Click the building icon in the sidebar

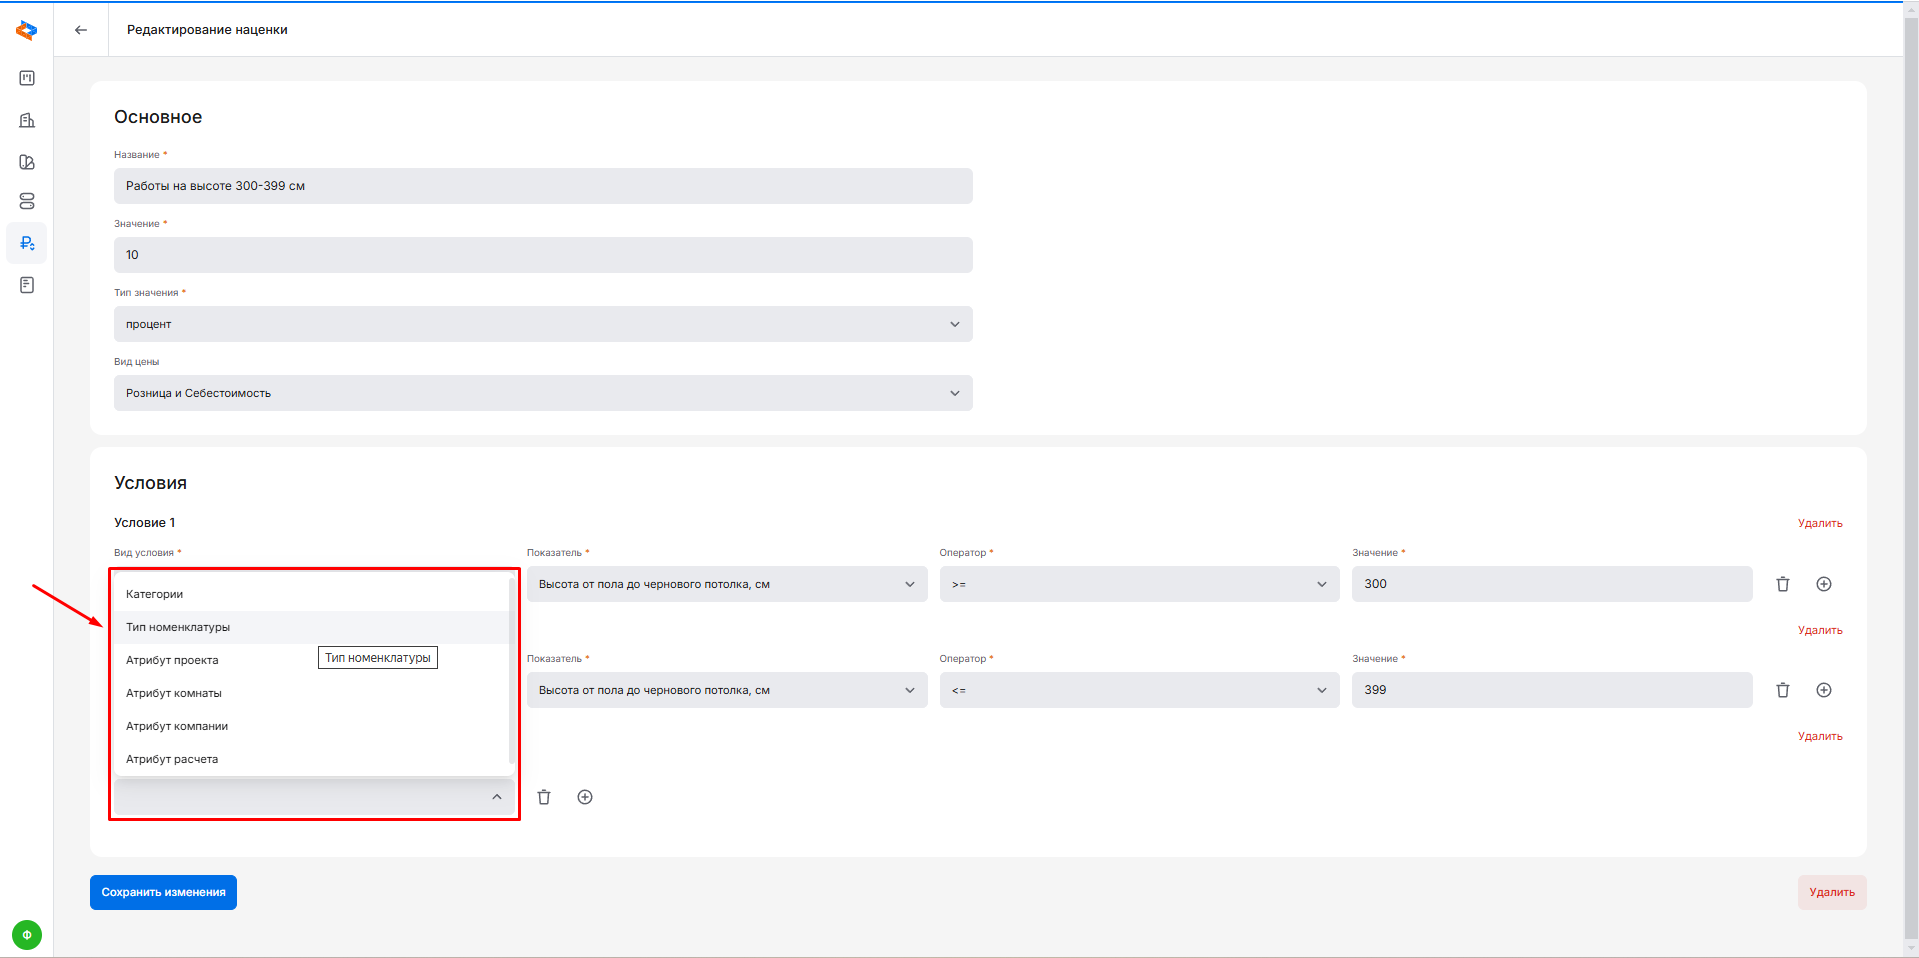(27, 120)
